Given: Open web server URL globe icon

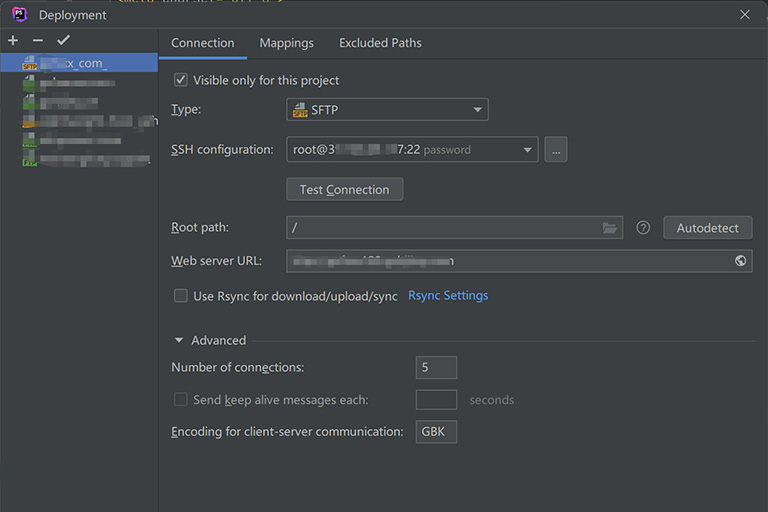Looking at the screenshot, I should (x=740, y=261).
